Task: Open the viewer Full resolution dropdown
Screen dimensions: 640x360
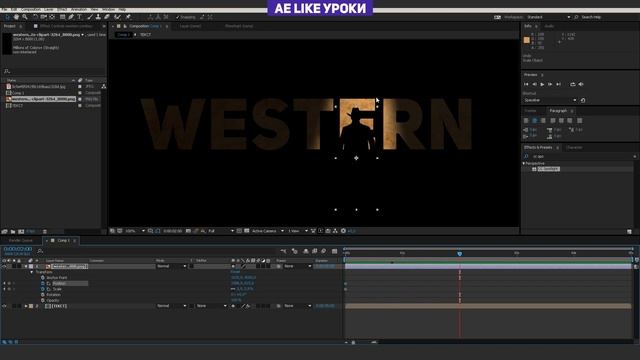Action: (221, 231)
